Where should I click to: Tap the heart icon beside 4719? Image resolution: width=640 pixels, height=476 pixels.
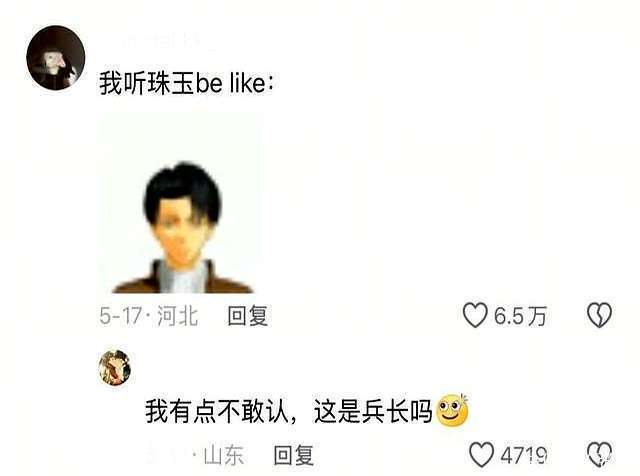(x=482, y=454)
